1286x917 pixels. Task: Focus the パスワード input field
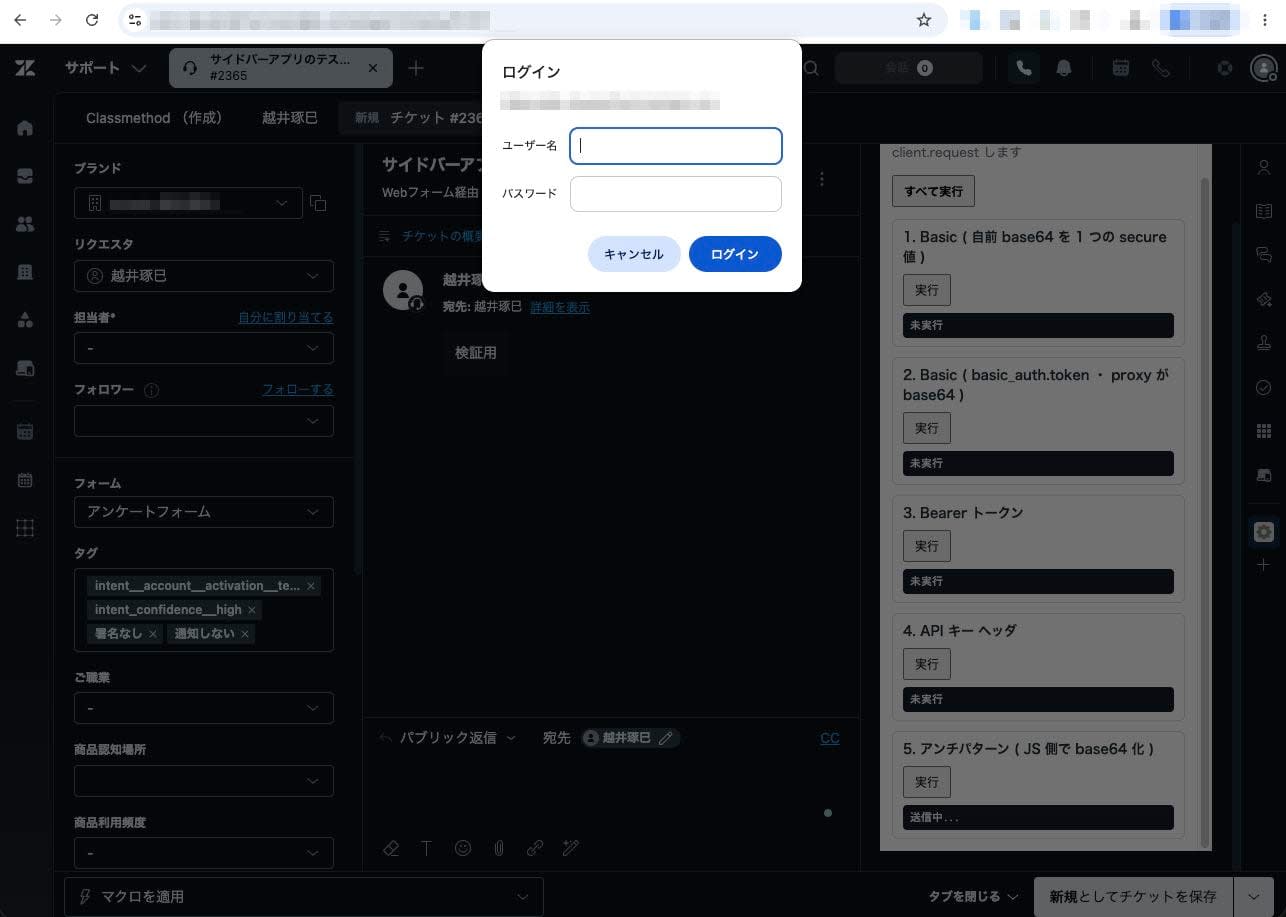click(676, 194)
